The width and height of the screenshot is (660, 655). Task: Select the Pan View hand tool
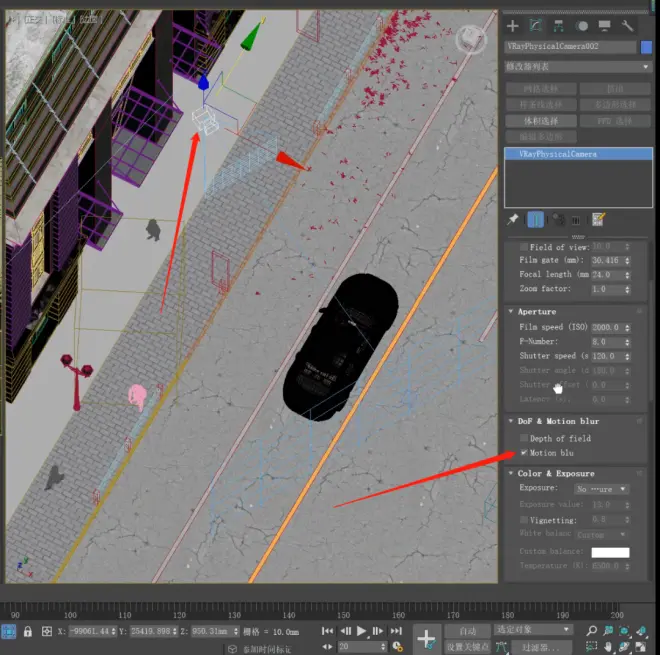pos(608,647)
